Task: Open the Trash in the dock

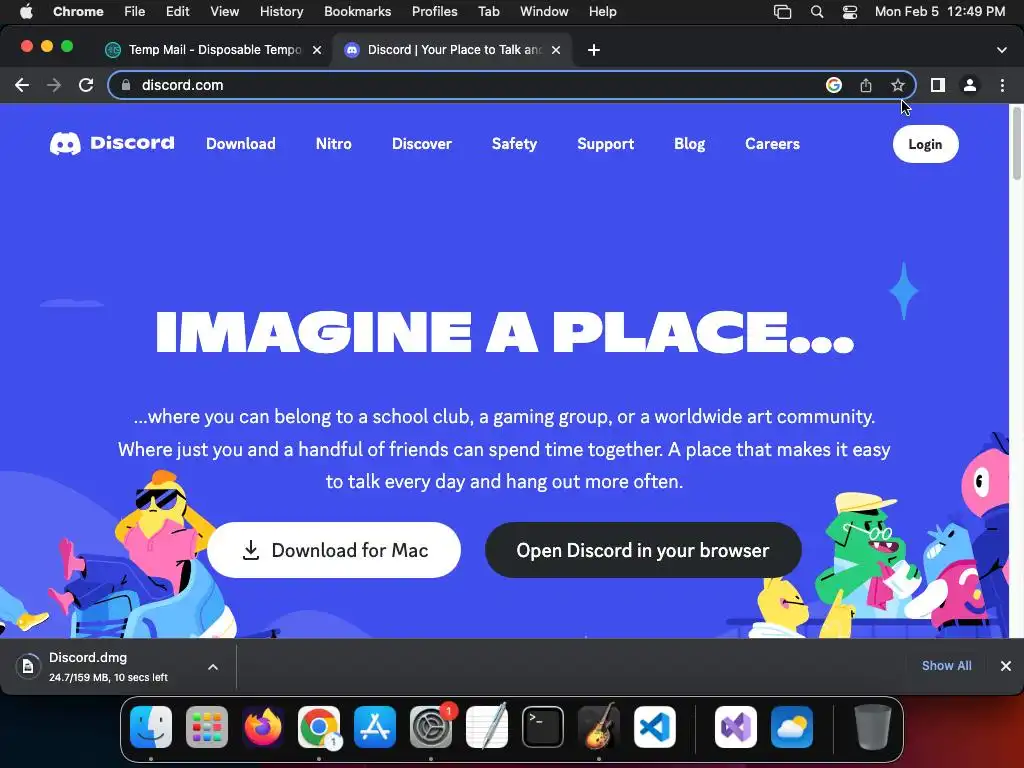Action: point(872,727)
